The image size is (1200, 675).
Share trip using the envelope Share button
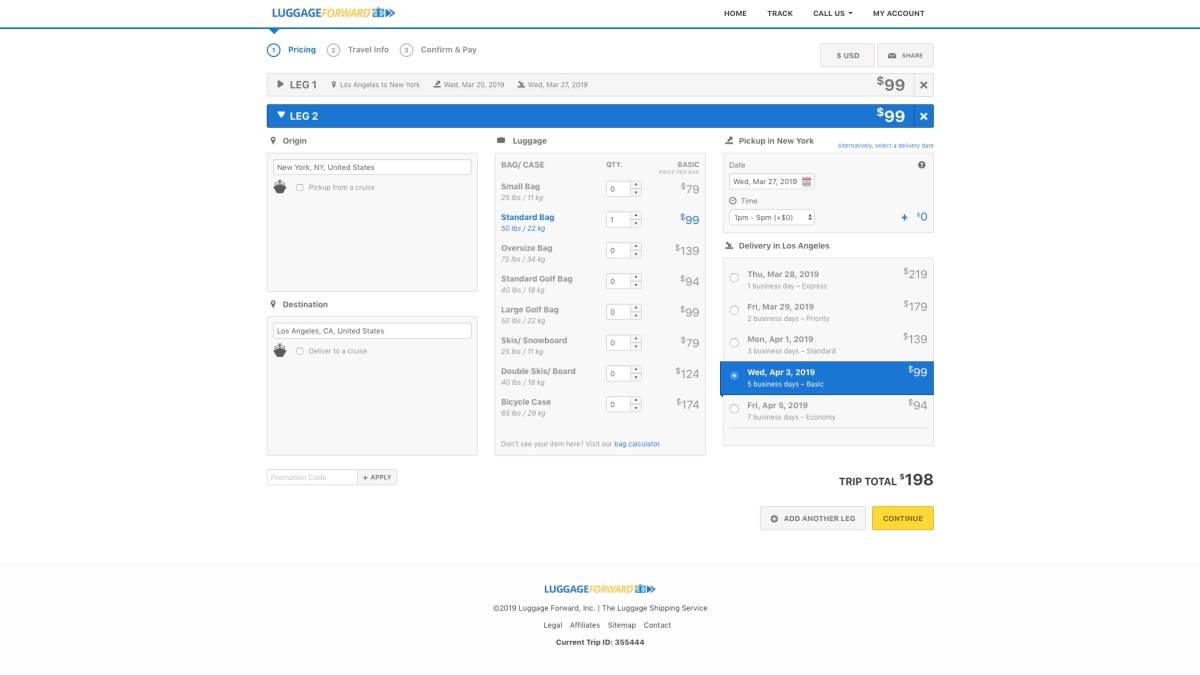click(x=906, y=55)
